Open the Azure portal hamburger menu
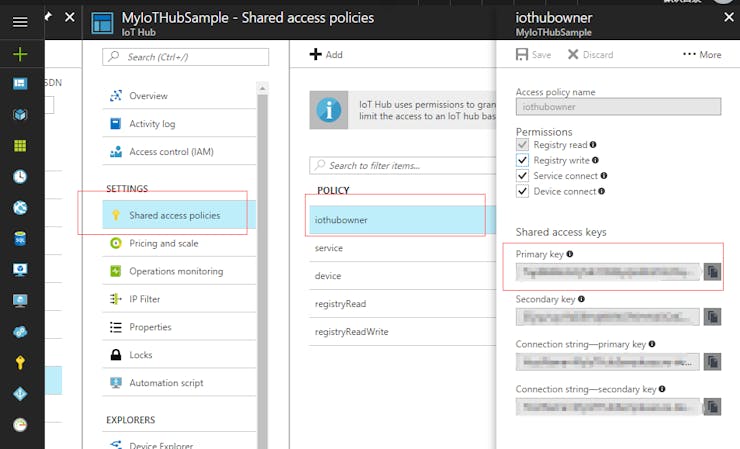Screen dimensions: 740x449 coord(20,22)
